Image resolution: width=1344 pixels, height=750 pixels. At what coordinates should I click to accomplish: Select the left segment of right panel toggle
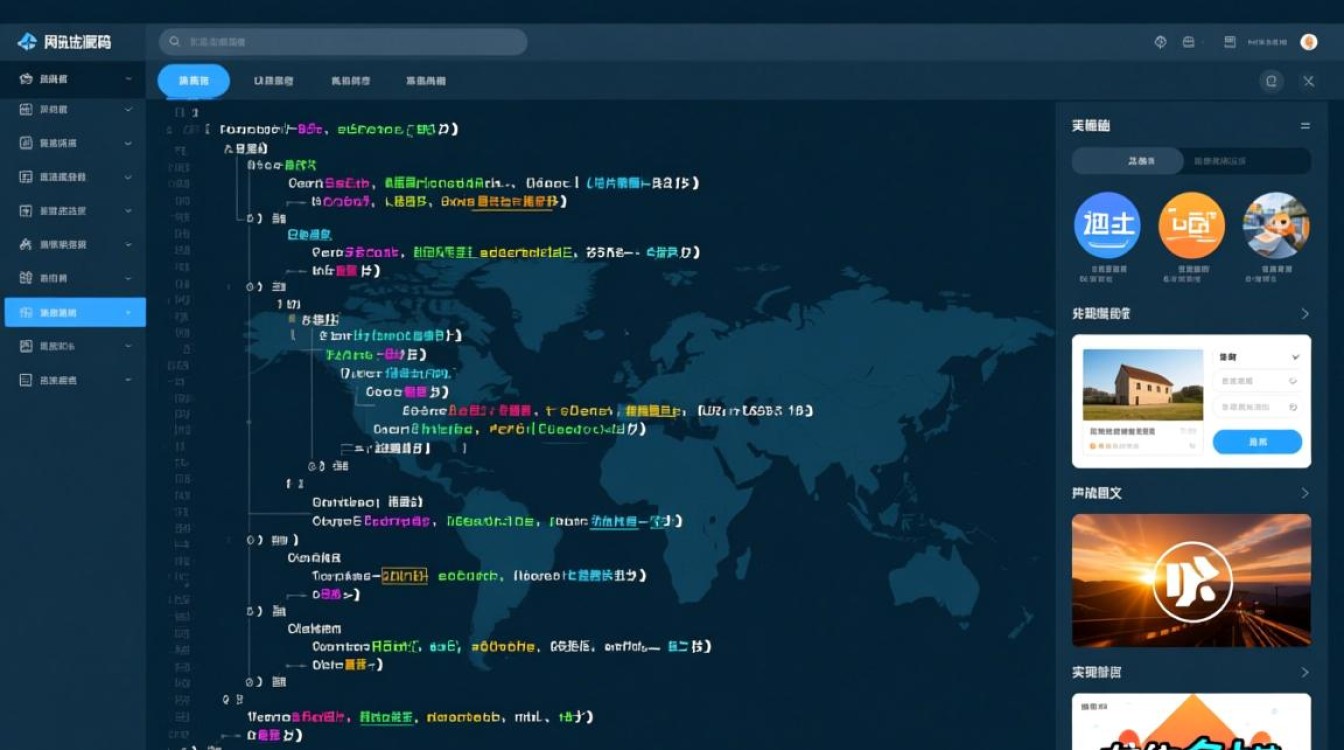pyautogui.click(x=1127, y=161)
